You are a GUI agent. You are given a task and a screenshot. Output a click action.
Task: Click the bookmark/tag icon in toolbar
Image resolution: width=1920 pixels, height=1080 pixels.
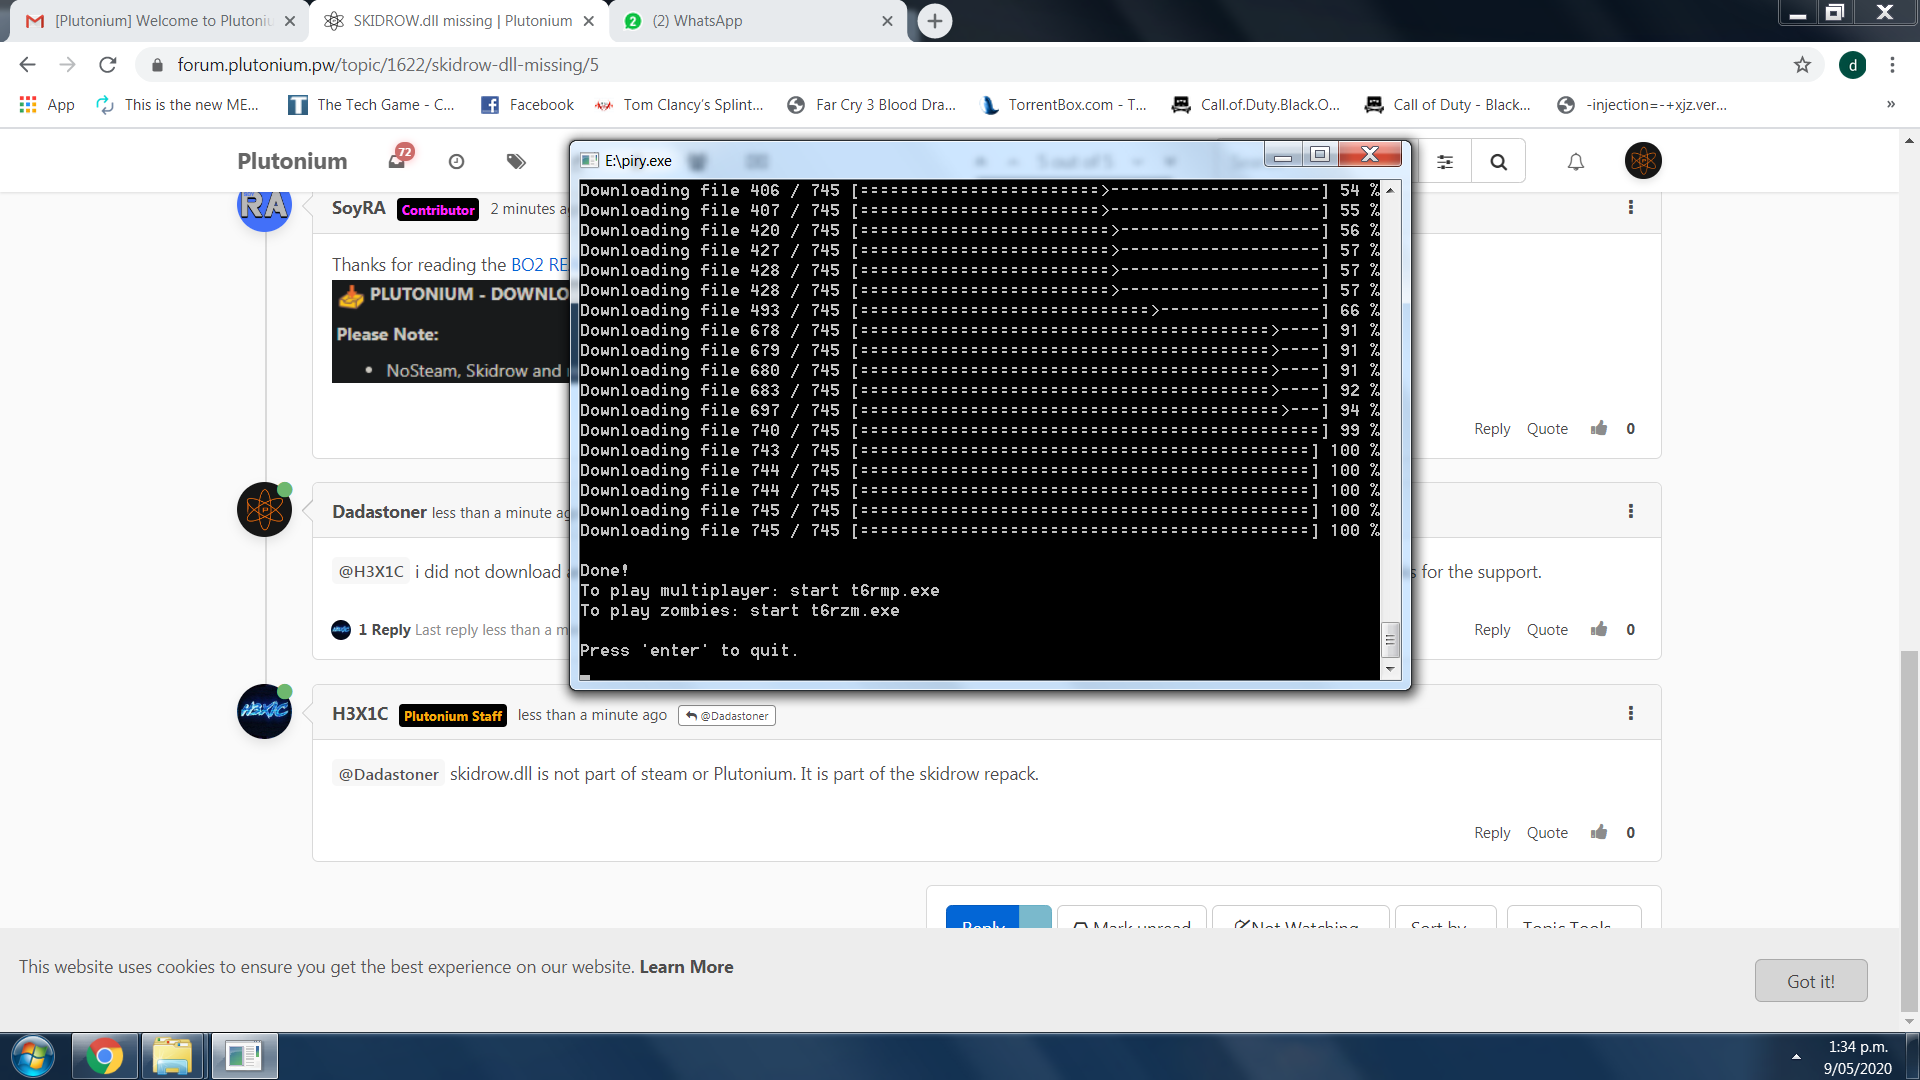tap(516, 161)
